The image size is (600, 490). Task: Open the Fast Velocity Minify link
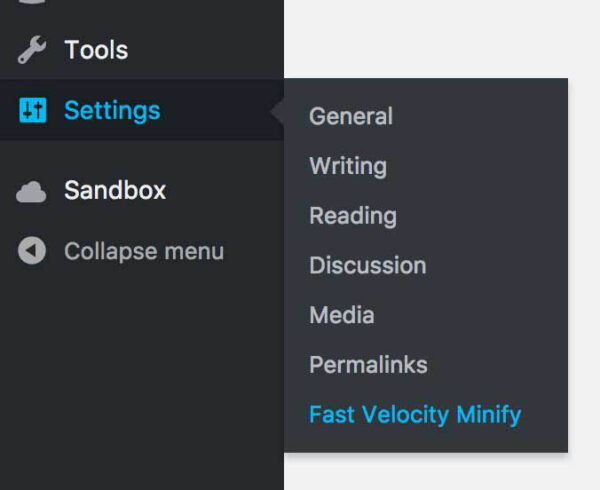[x=415, y=414]
